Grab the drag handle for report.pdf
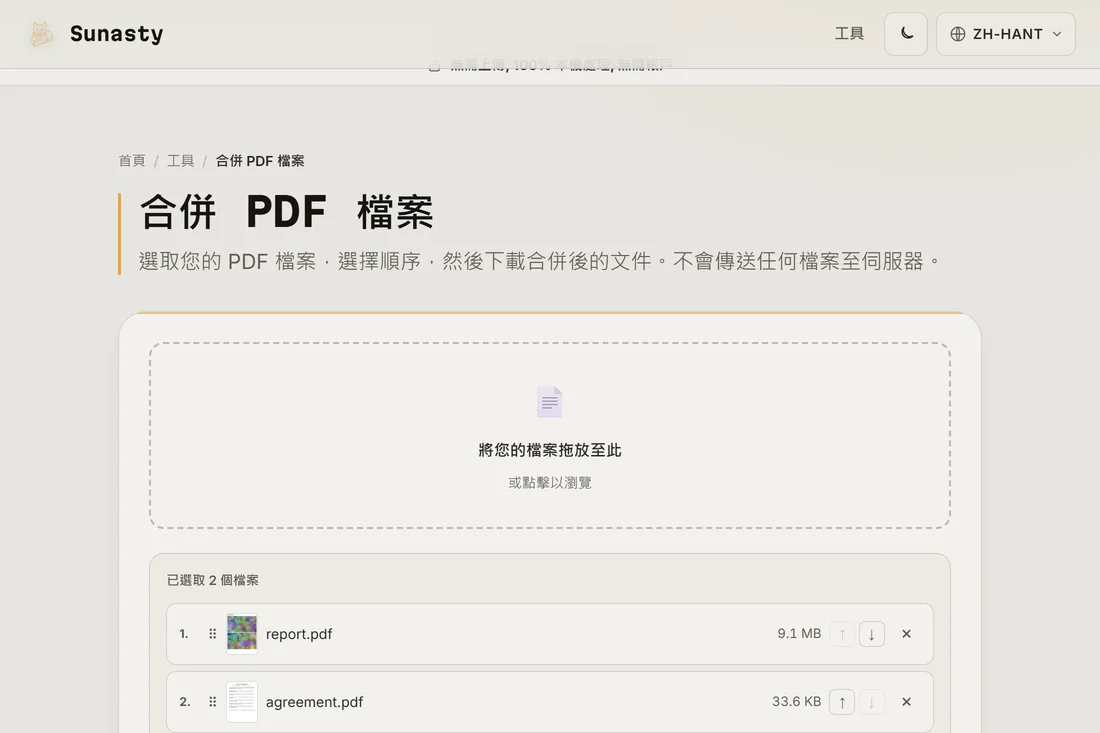Image resolution: width=1100 pixels, height=733 pixels. (x=213, y=634)
